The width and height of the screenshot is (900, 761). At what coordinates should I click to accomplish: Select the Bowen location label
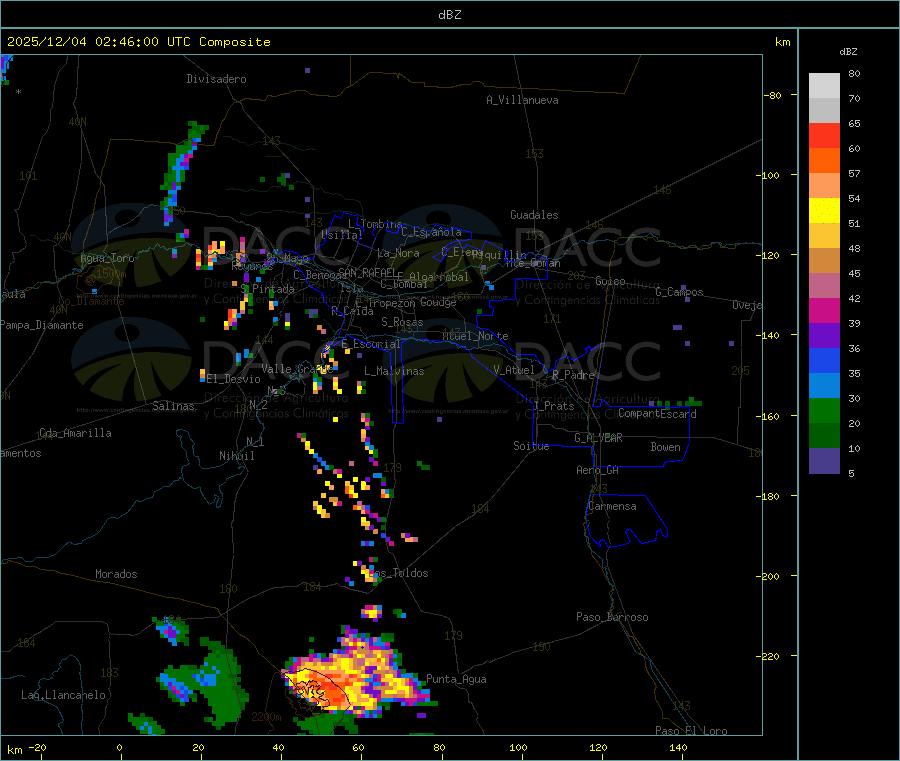coord(666,447)
